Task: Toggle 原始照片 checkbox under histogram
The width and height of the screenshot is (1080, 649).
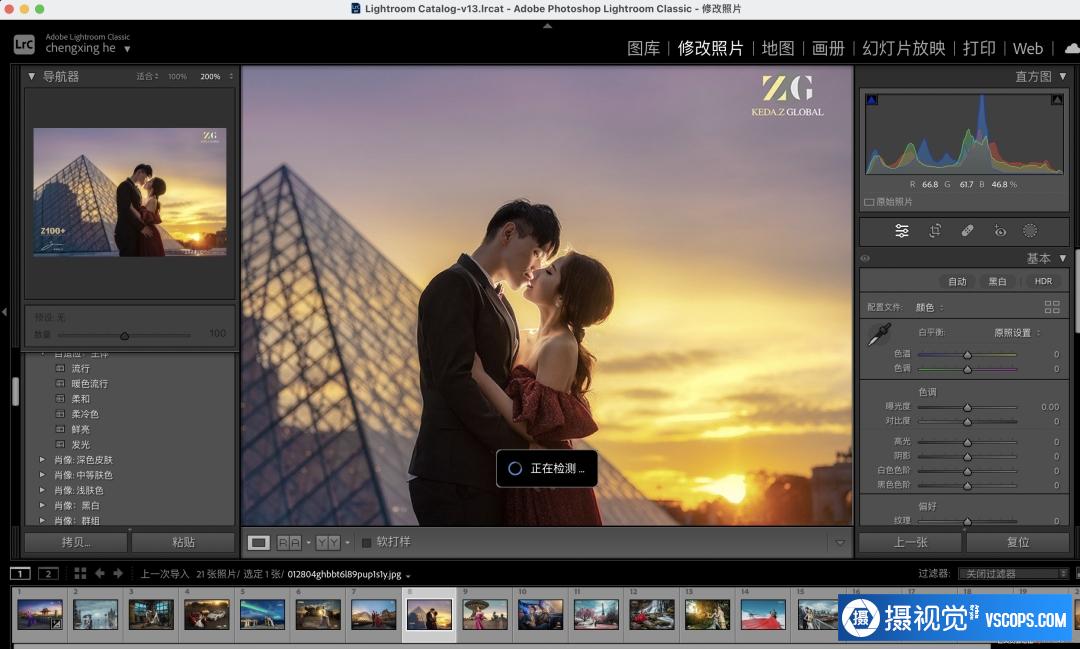Action: [x=869, y=202]
